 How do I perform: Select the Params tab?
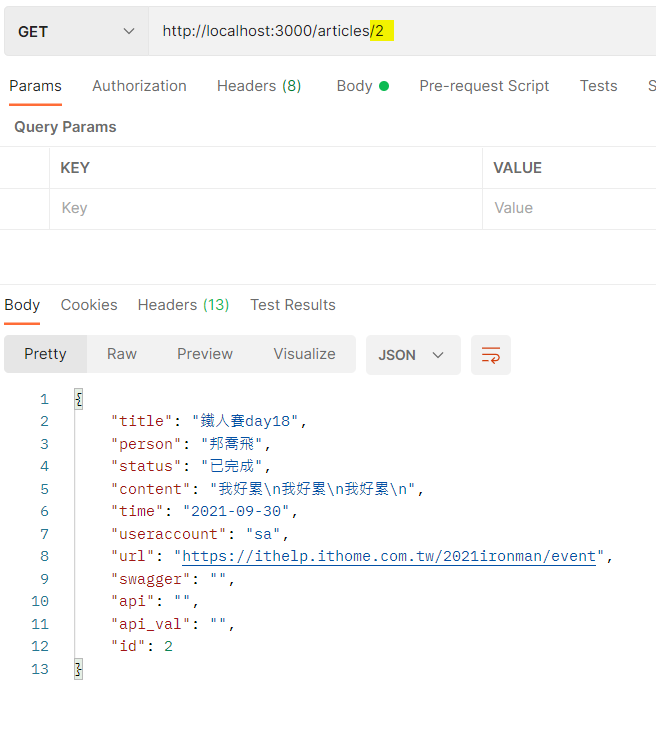[35, 86]
